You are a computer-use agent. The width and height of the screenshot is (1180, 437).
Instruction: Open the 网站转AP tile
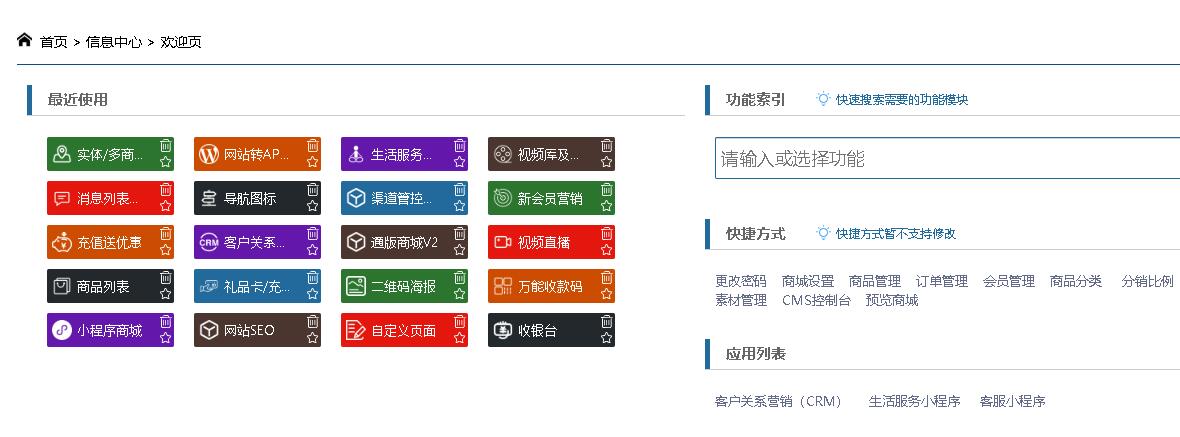coord(257,154)
